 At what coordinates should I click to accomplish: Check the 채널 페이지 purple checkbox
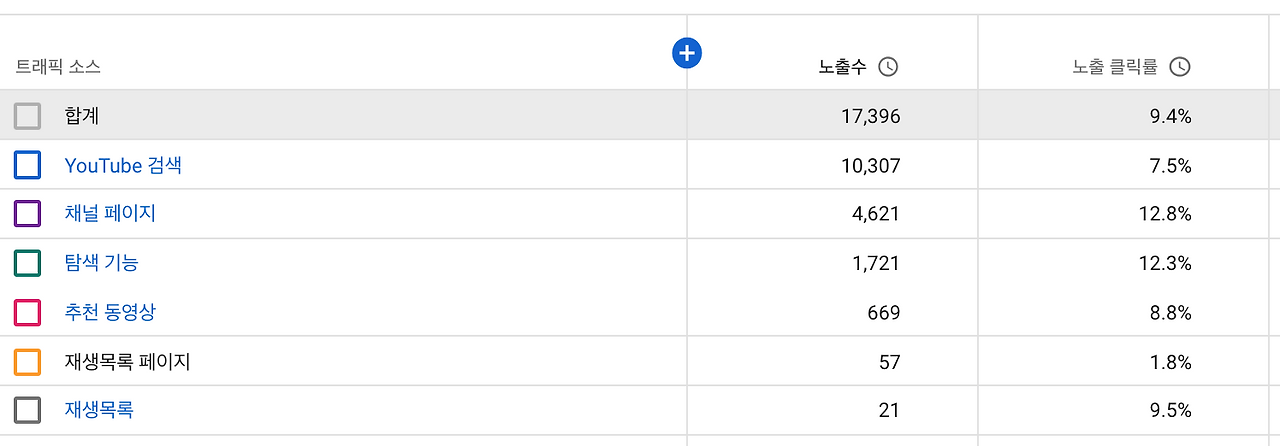28,214
